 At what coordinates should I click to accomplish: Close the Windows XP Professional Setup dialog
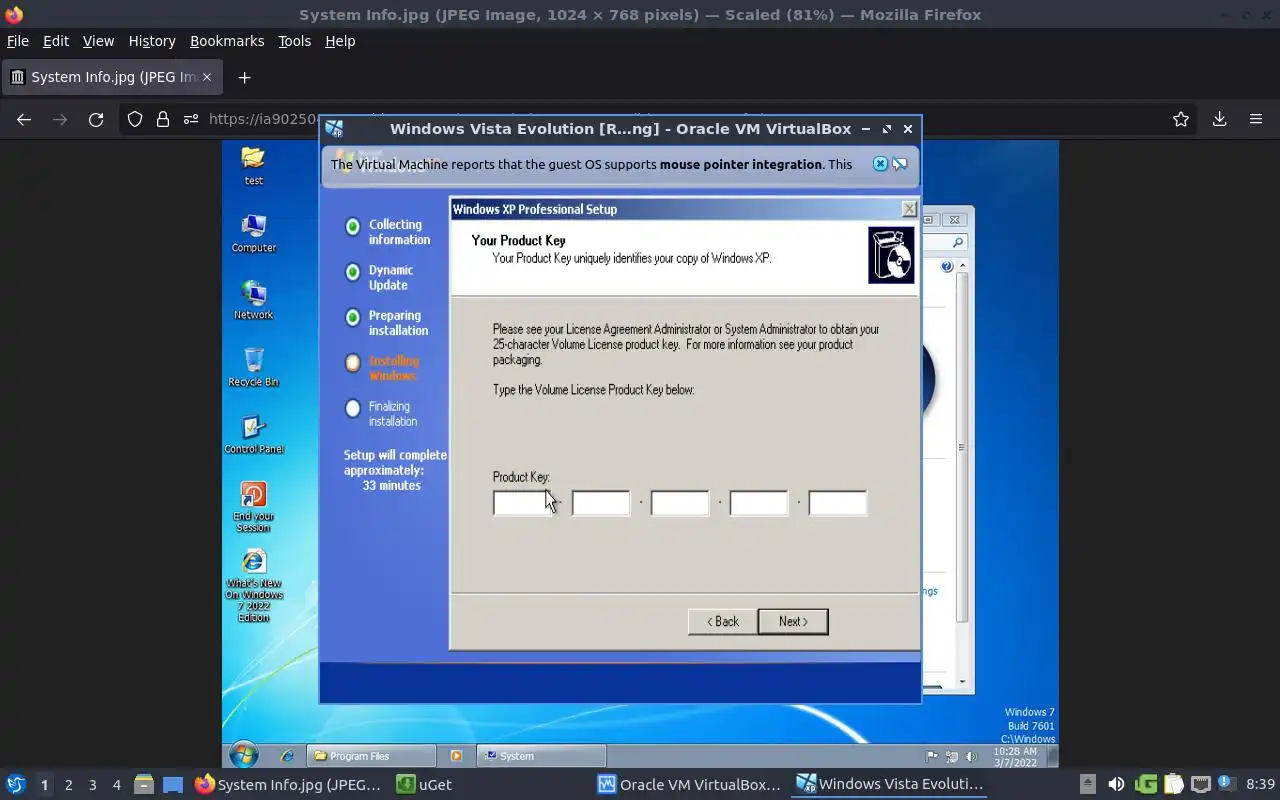pyautogui.click(x=909, y=209)
